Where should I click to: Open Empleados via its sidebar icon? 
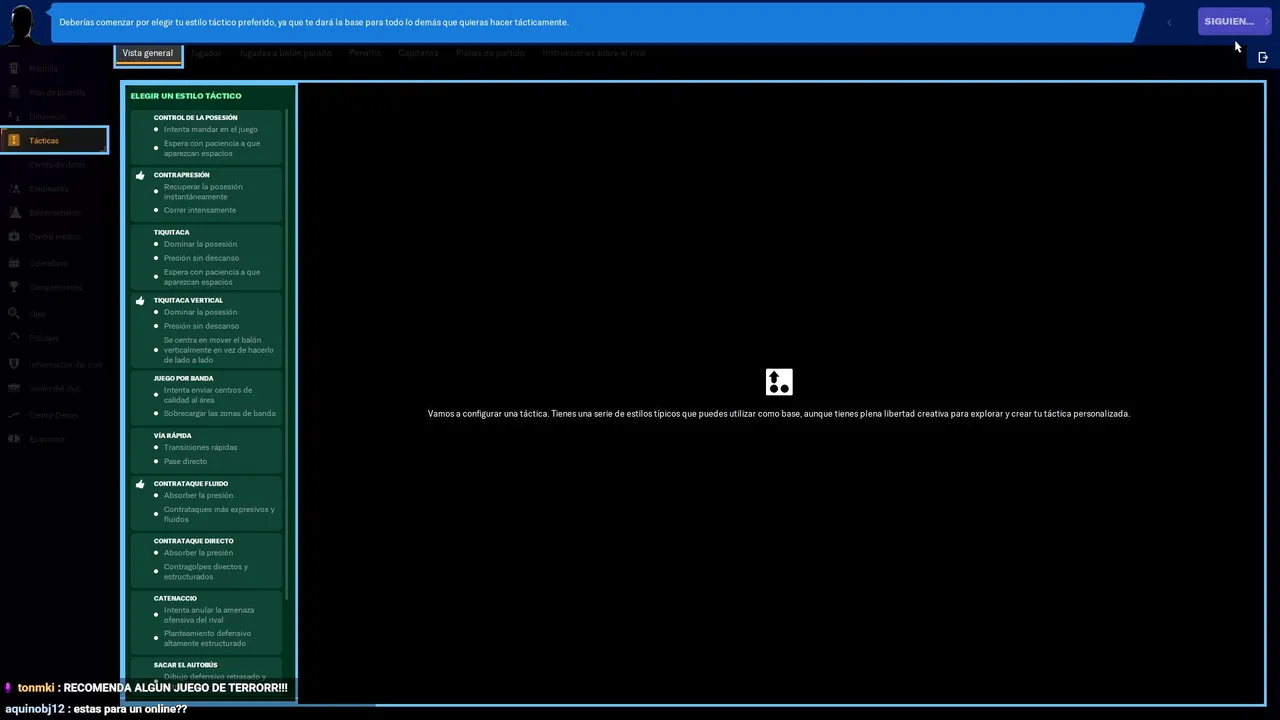pos(14,189)
